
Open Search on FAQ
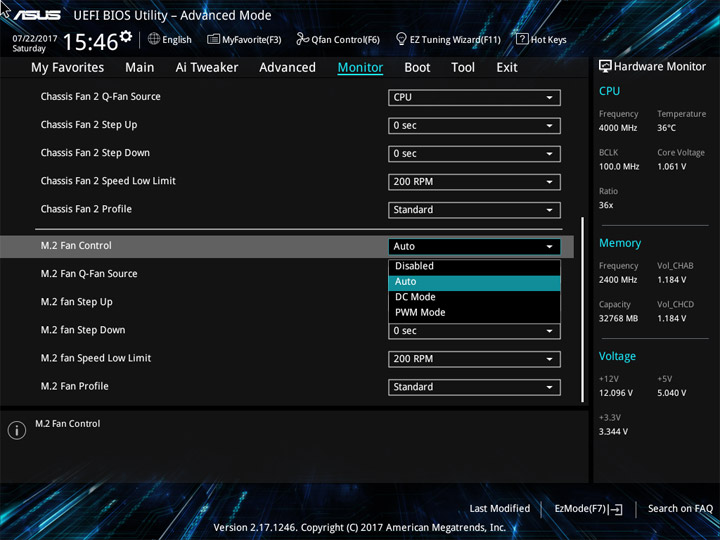[x=680, y=508]
